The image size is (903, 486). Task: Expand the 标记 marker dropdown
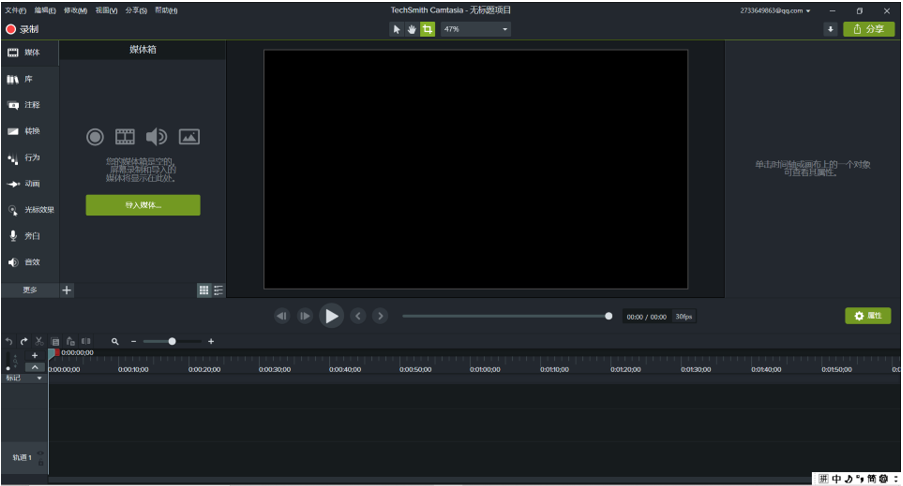tap(40, 378)
